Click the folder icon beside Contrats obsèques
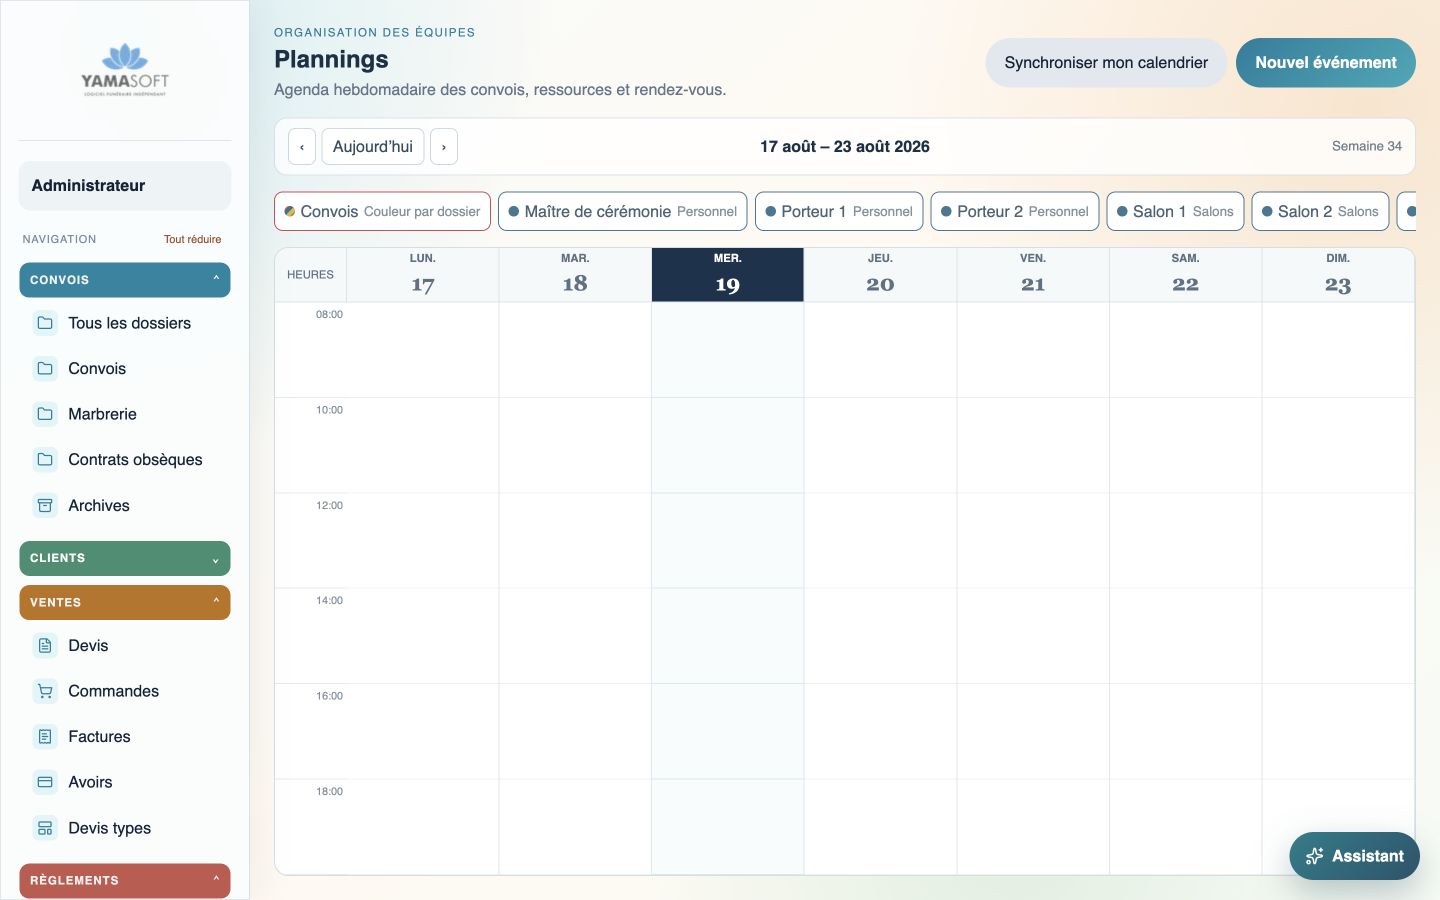 tap(45, 460)
